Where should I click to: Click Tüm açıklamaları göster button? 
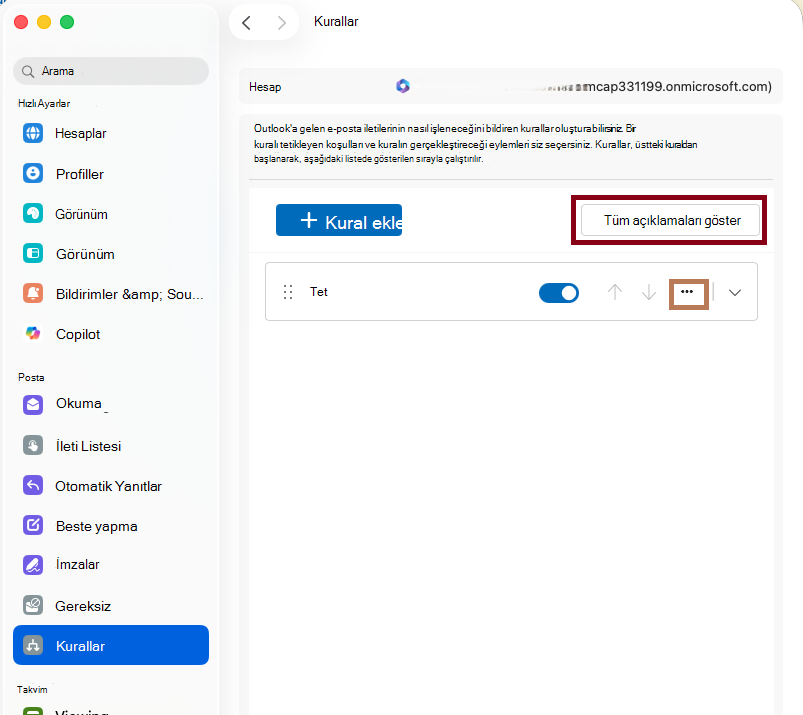pos(670,220)
